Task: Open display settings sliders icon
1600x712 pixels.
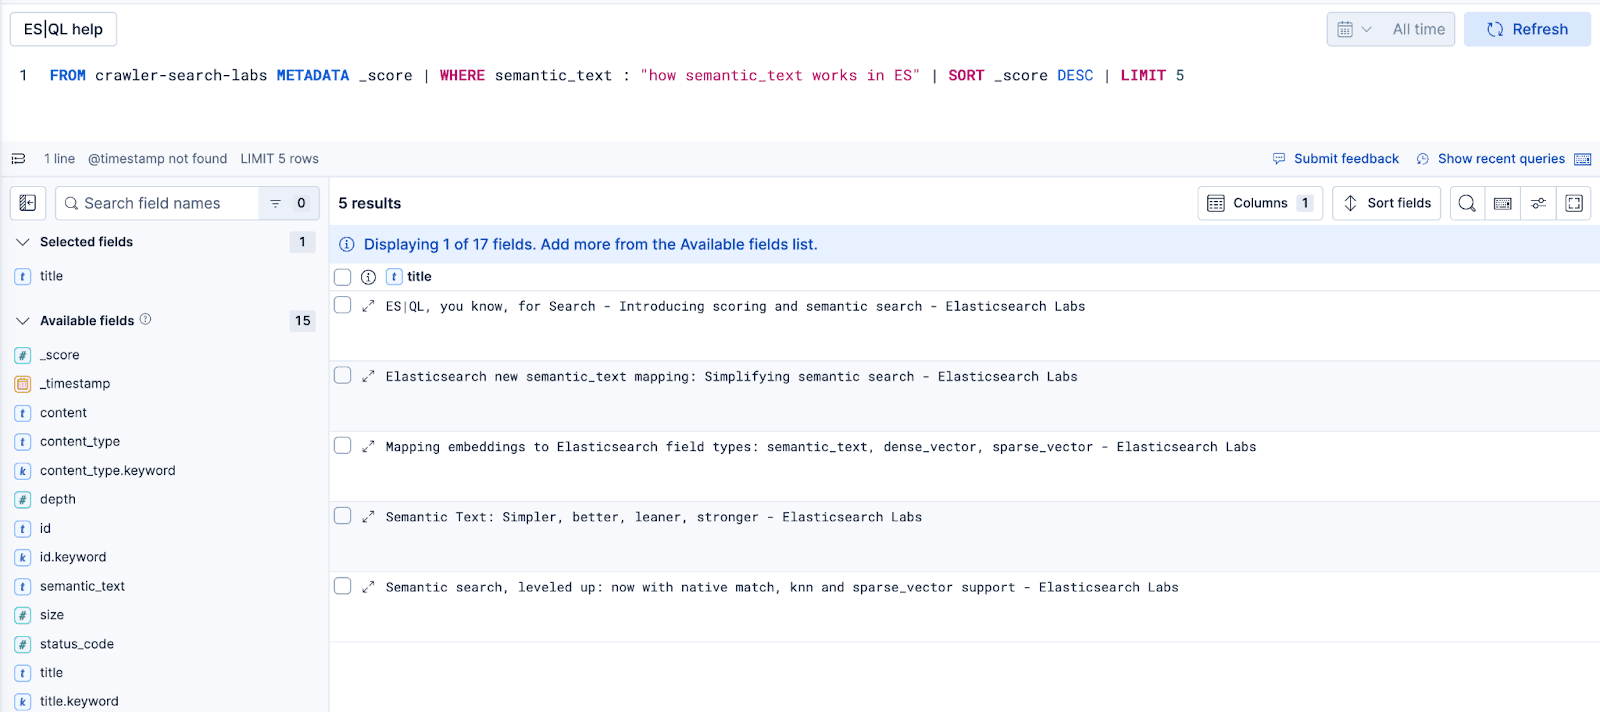Action: pyautogui.click(x=1538, y=203)
